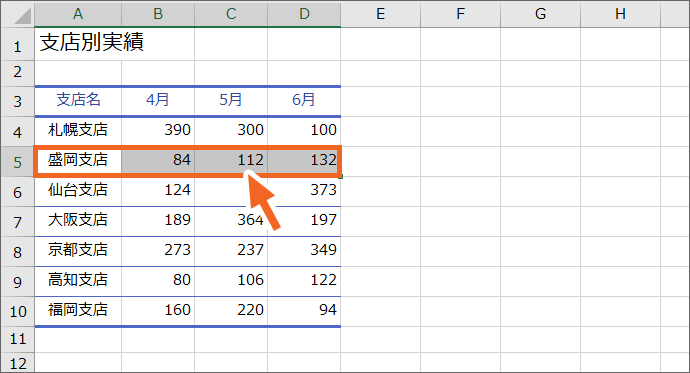Click cell with value 364
690x373 pixels.
point(231,221)
